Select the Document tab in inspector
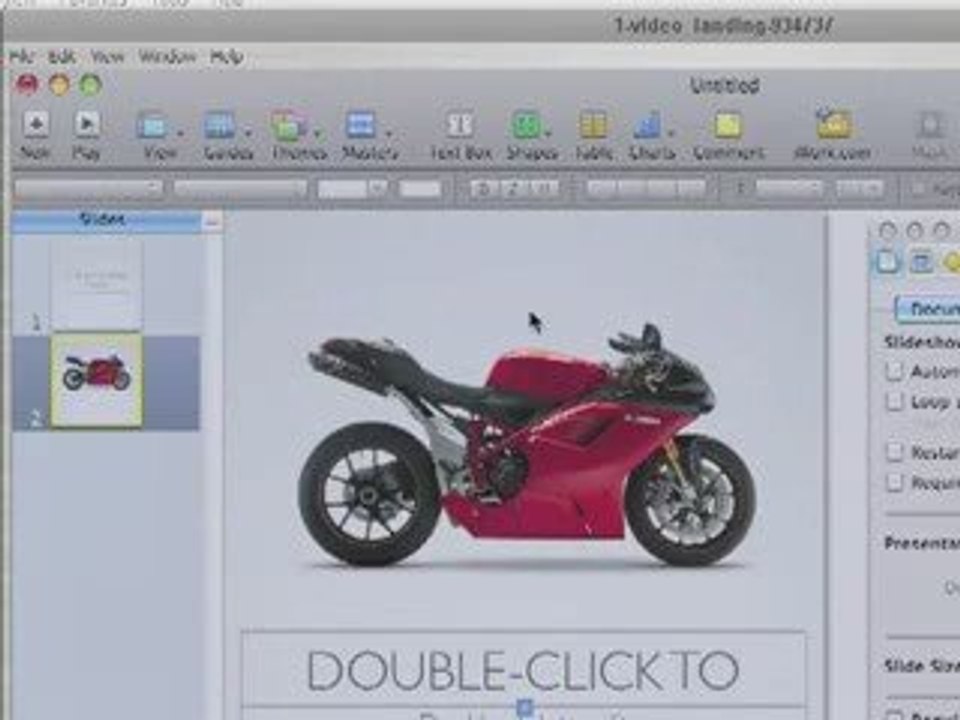 [927, 308]
